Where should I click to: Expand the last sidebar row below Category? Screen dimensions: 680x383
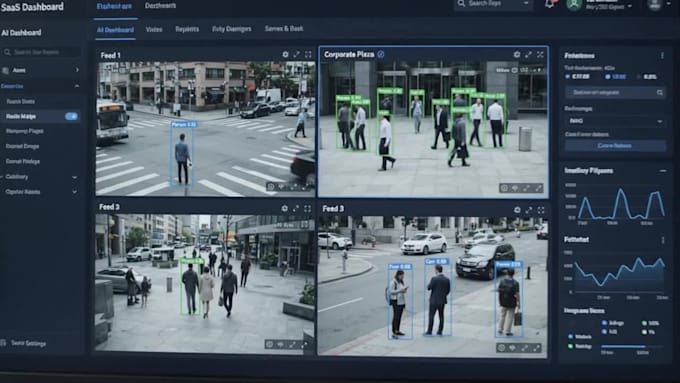(75, 192)
